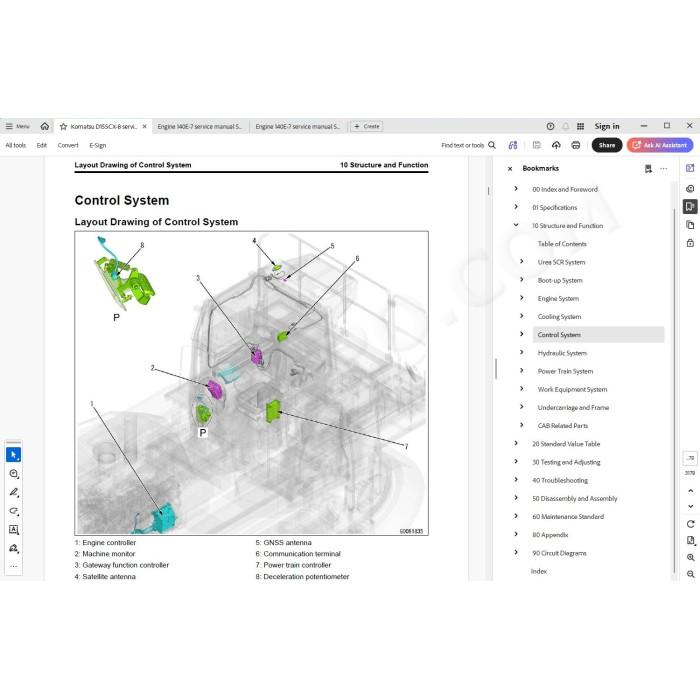Viewport: 700px width, 700px height.
Task: Click the upload to cloud icon
Action: point(556,145)
